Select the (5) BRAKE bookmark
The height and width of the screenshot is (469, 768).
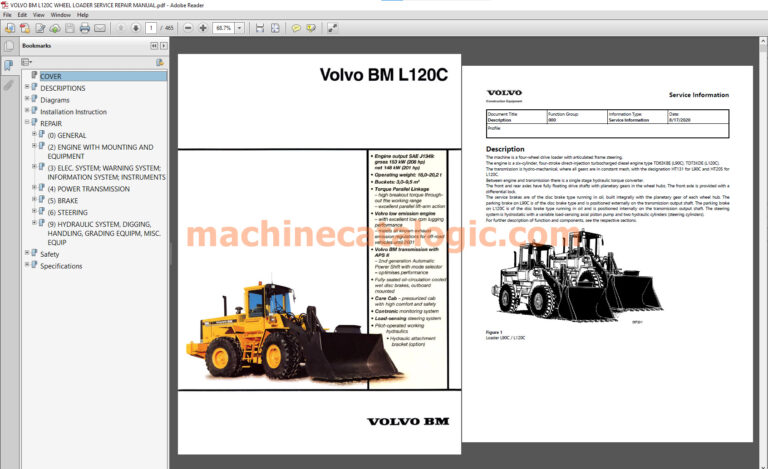[x=63, y=201]
